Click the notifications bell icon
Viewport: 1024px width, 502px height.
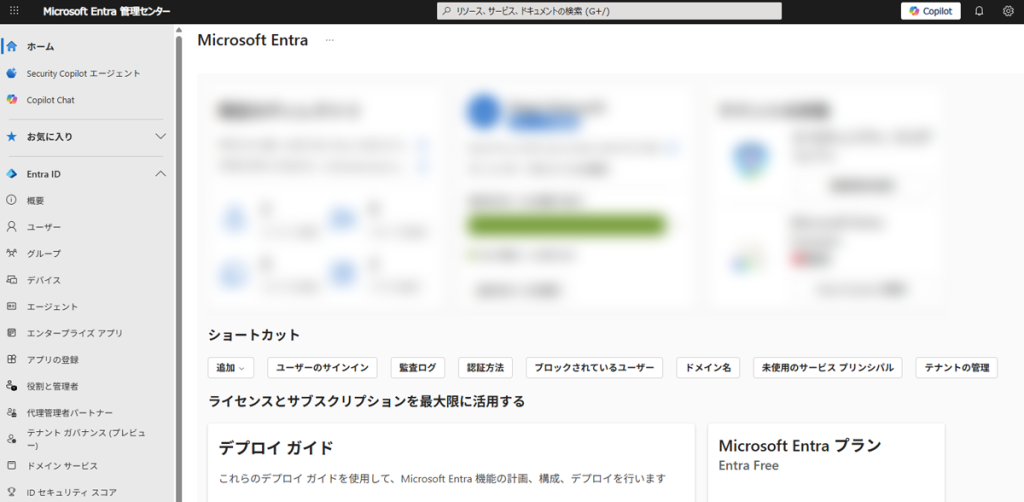(979, 11)
